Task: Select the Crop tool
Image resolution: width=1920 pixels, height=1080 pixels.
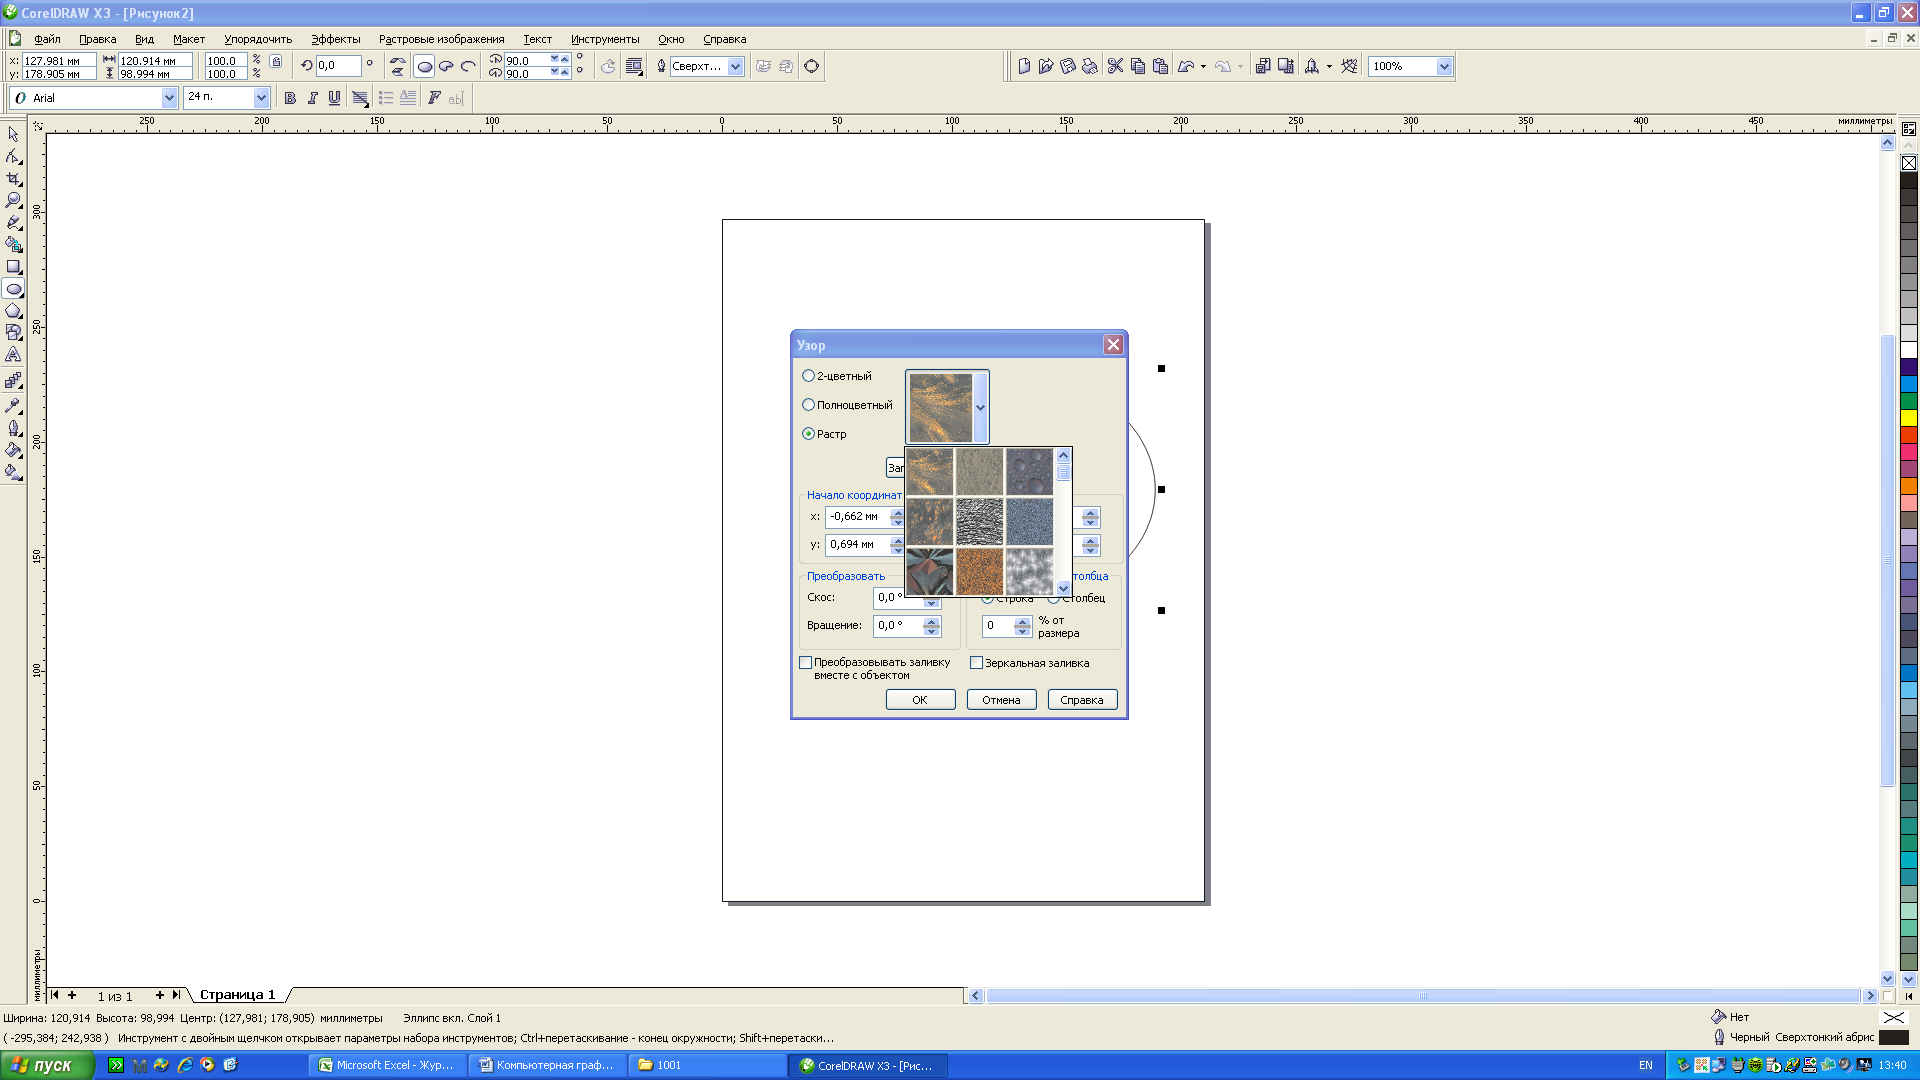Action: (13, 179)
